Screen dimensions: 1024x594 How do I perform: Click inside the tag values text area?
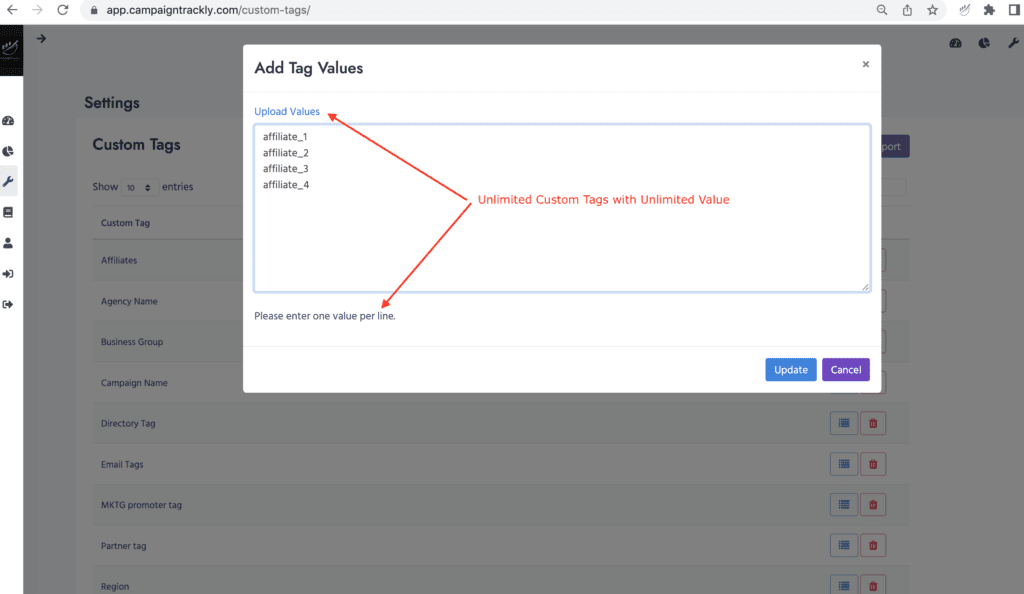coord(561,230)
